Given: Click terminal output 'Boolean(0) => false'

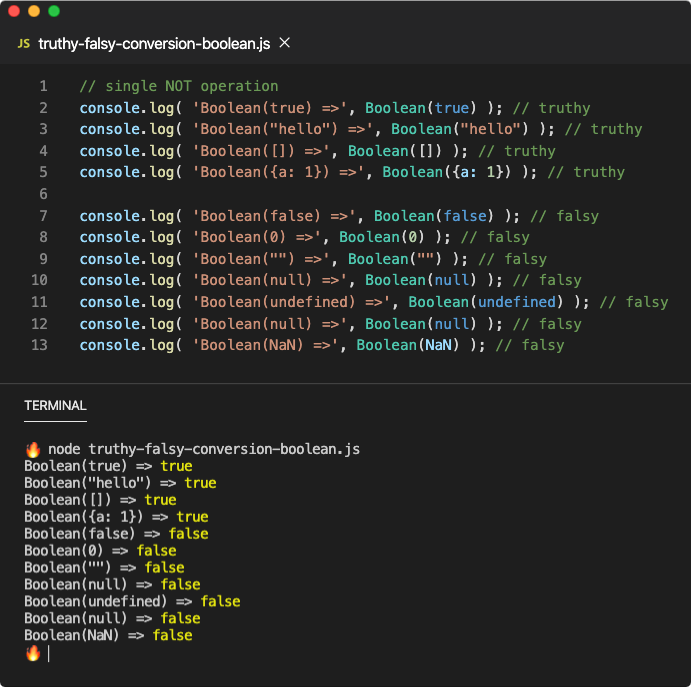Looking at the screenshot, I should tap(100, 551).
